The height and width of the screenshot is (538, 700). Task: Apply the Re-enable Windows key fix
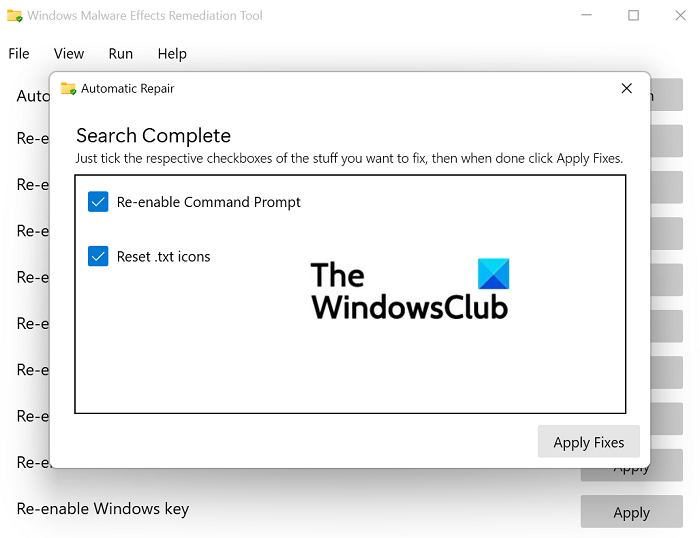click(631, 512)
